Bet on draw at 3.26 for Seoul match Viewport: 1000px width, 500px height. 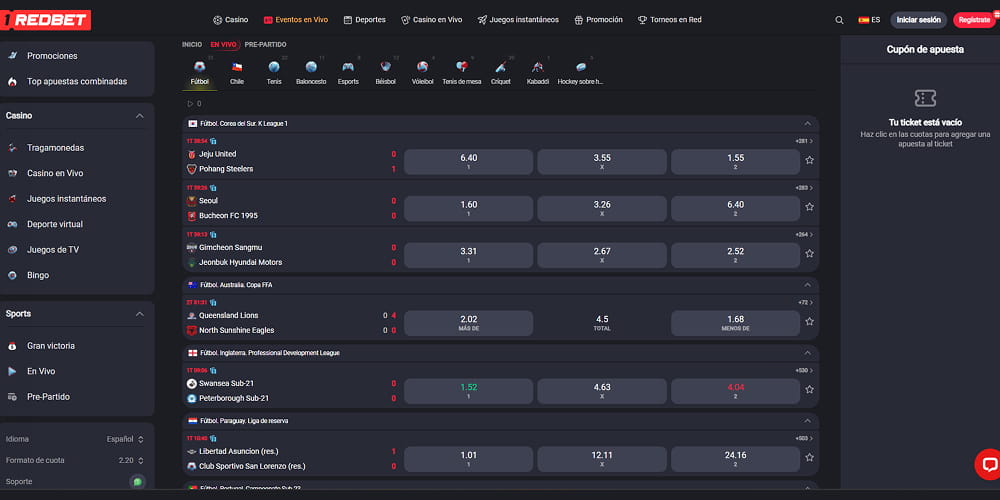pos(602,209)
